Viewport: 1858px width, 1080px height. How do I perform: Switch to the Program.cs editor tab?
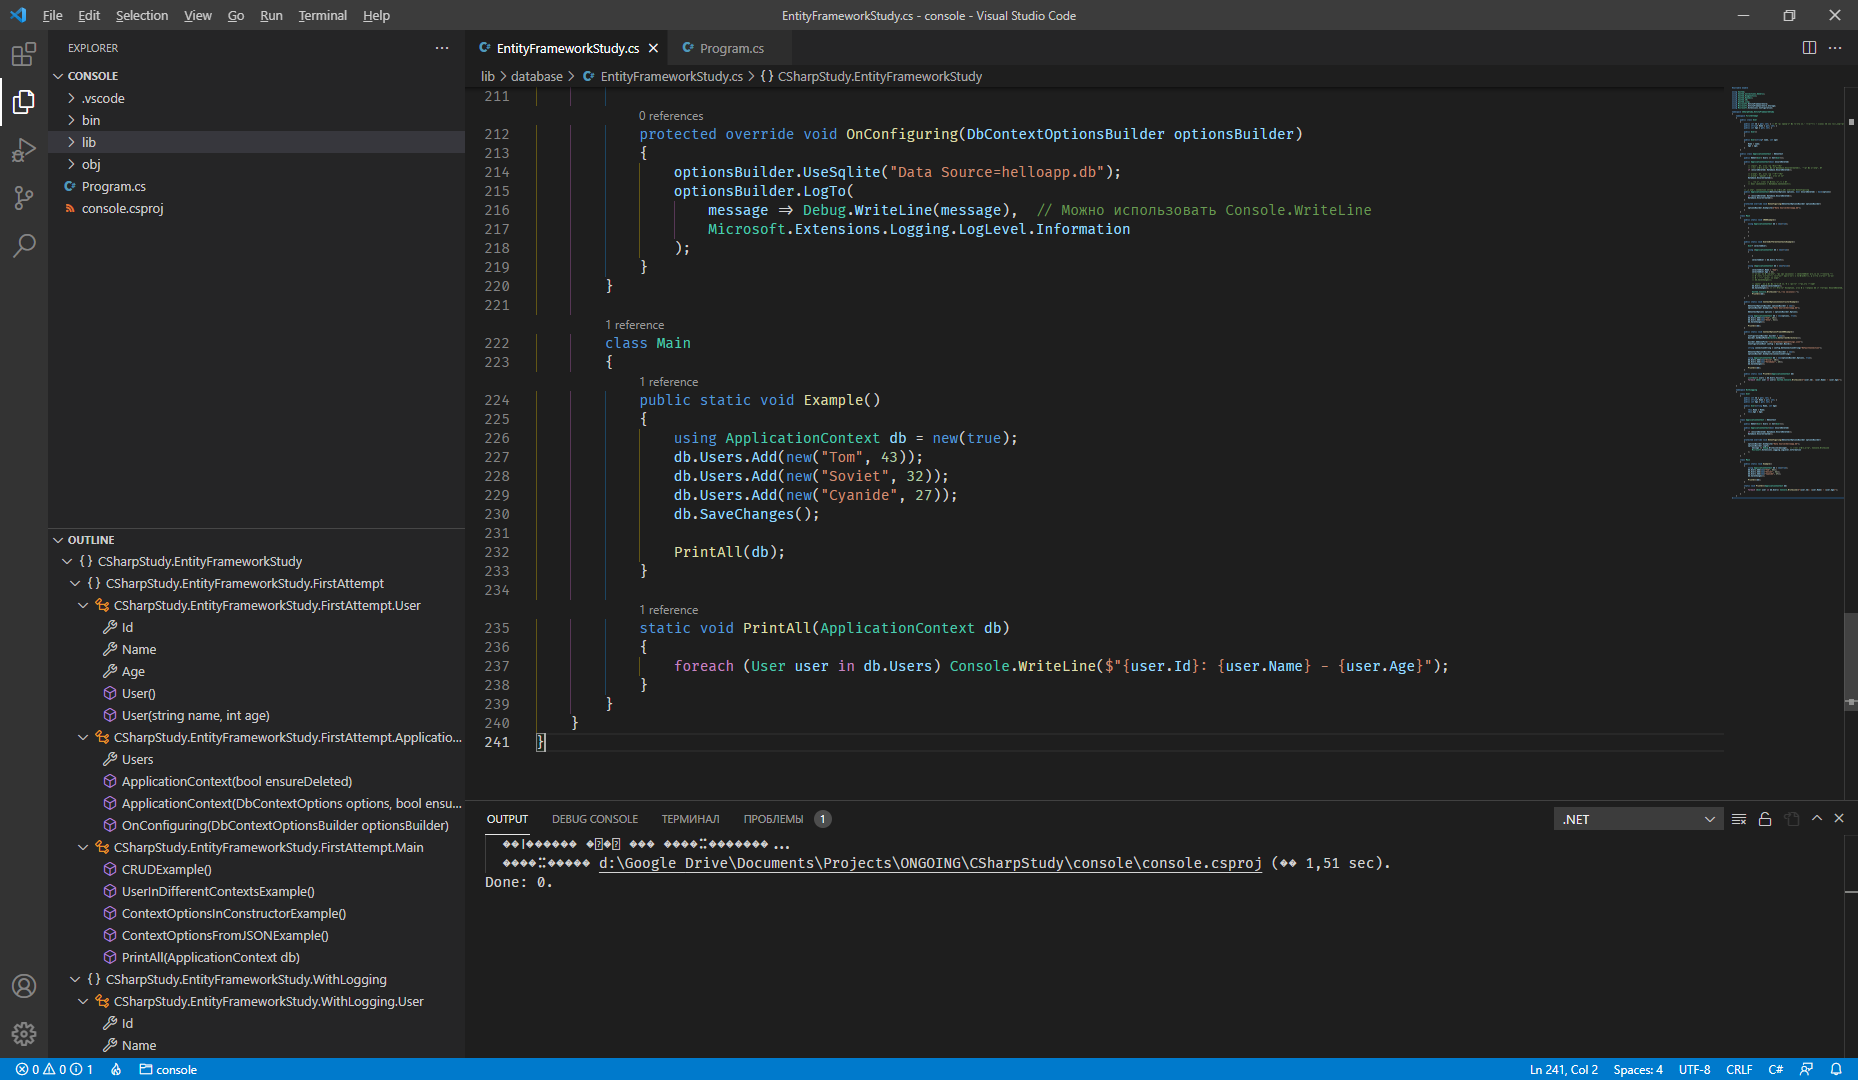click(x=732, y=47)
